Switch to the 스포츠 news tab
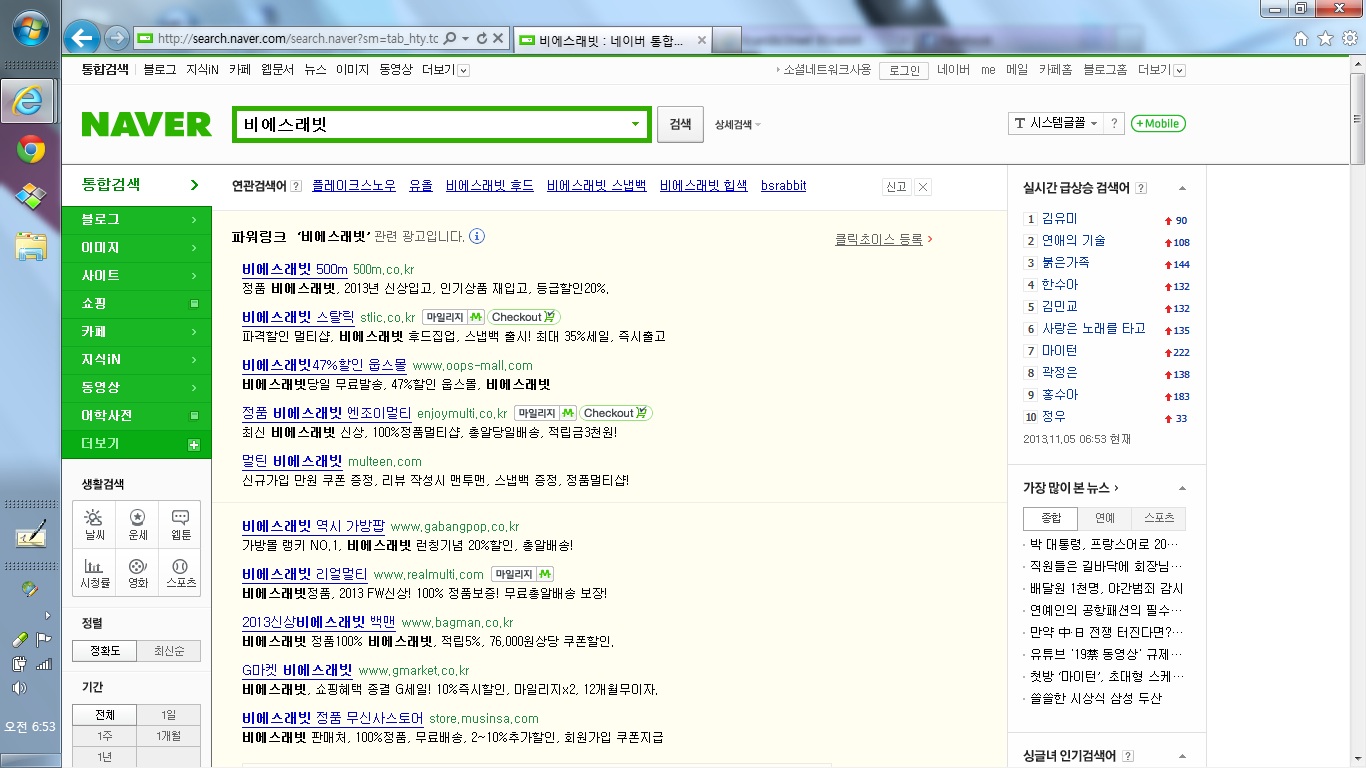 tap(1159, 518)
